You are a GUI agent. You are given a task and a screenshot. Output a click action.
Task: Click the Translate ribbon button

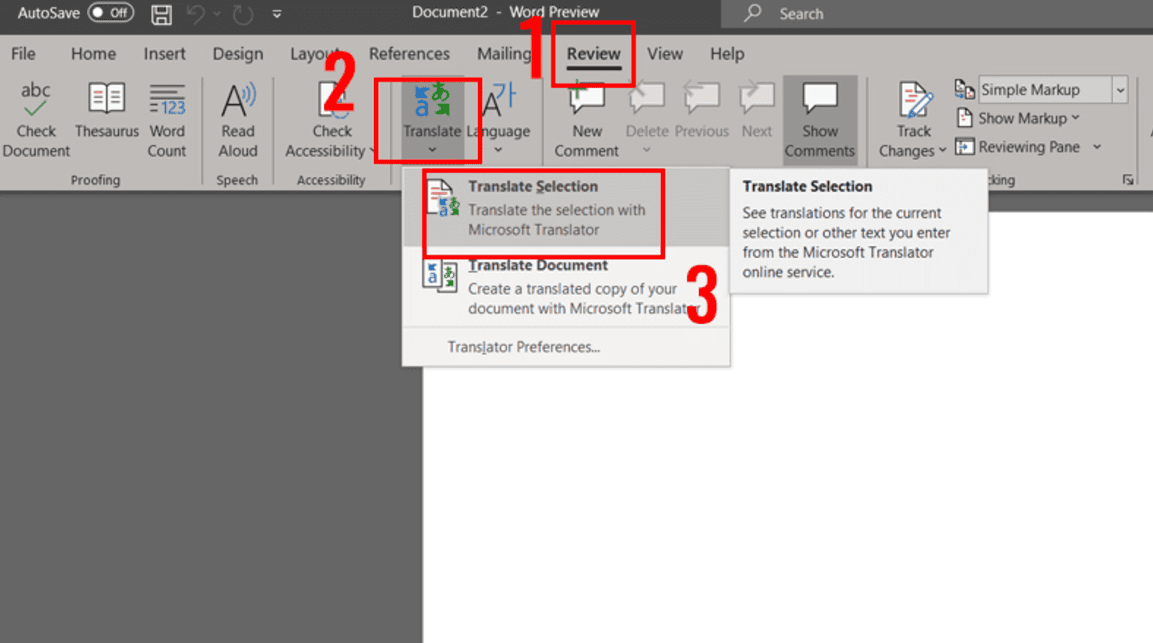point(432,118)
